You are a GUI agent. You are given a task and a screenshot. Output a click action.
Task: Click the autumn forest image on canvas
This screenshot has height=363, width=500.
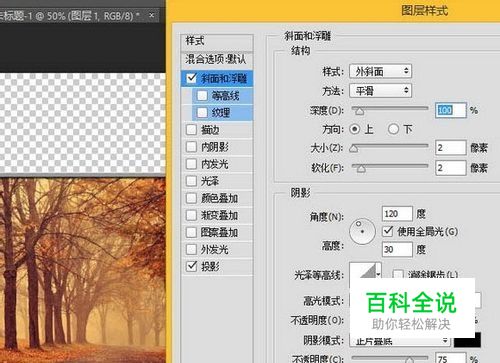83,270
